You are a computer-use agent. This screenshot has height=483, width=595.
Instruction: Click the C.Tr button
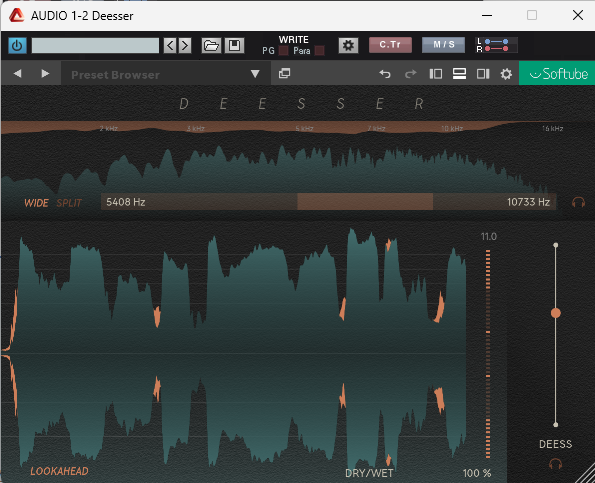pyautogui.click(x=390, y=45)
